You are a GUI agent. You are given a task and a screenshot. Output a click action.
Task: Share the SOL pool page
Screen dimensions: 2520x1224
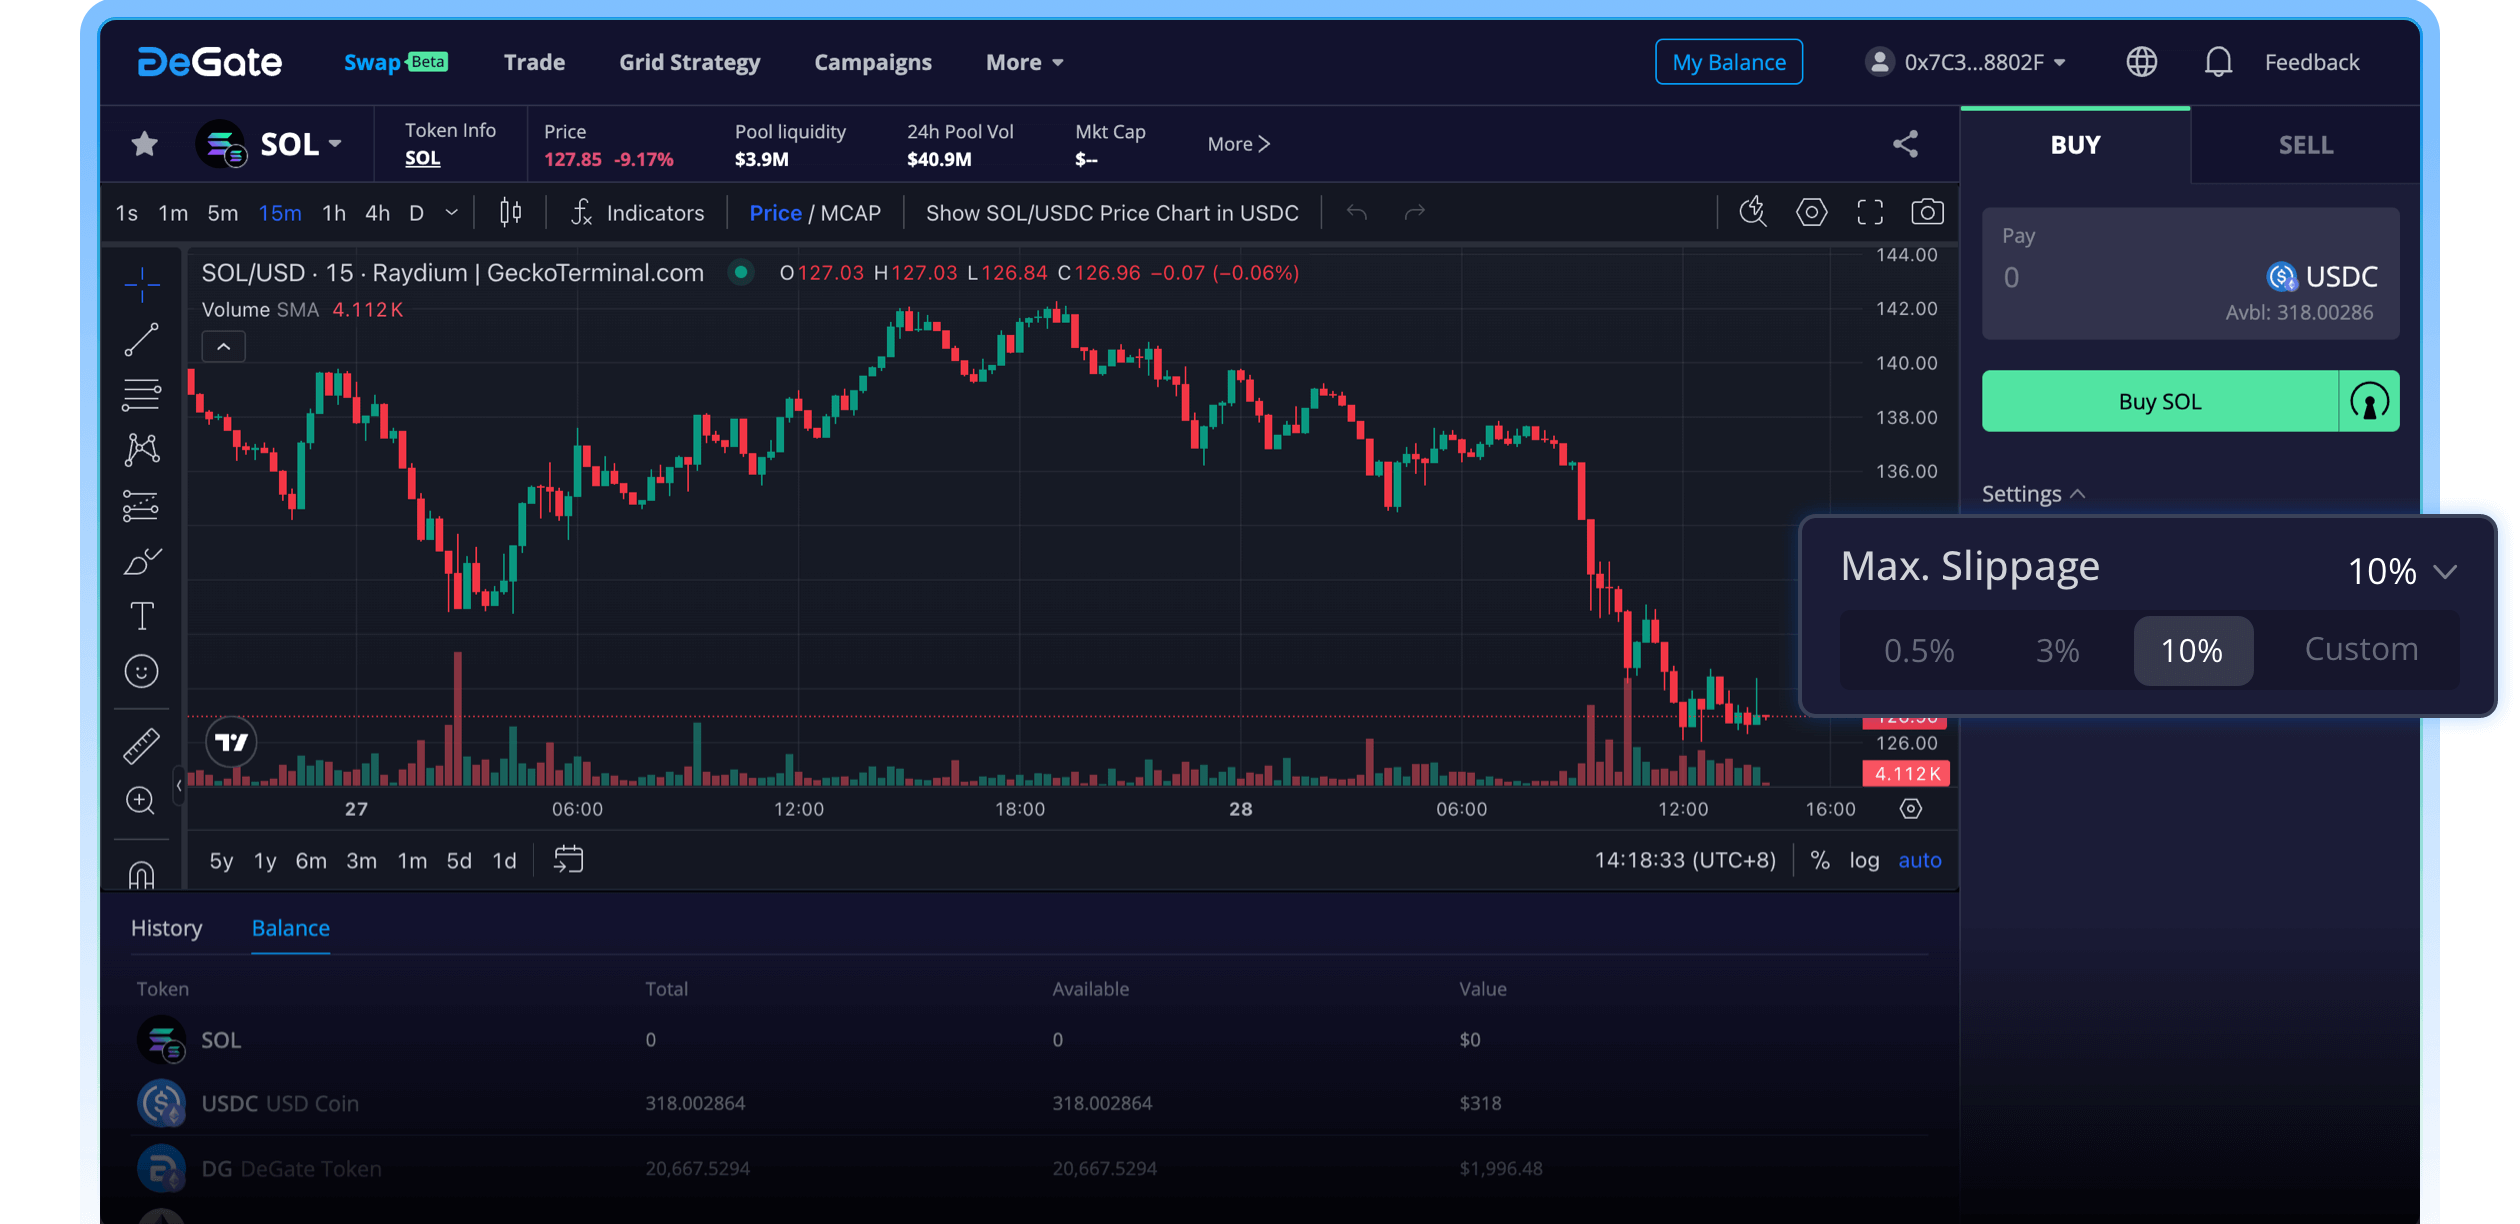[x=1906, y=144]
